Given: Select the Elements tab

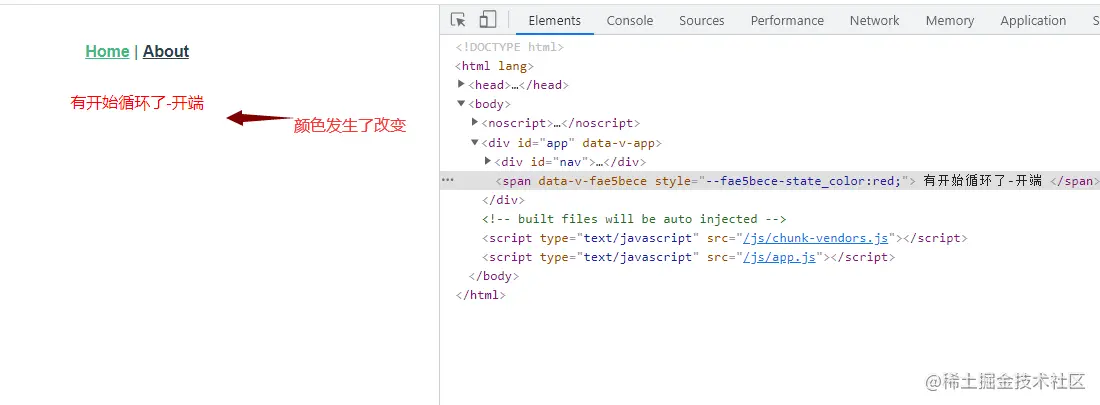Looking at the screenshot, I should coord(554,20).
